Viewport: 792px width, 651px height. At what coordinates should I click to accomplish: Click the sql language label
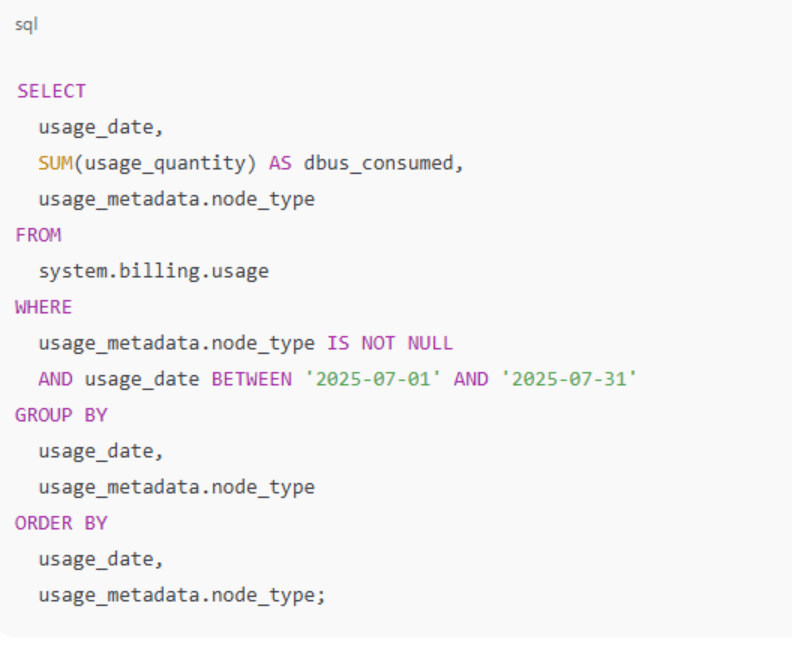pyautogui.click(x=26, y=25)
